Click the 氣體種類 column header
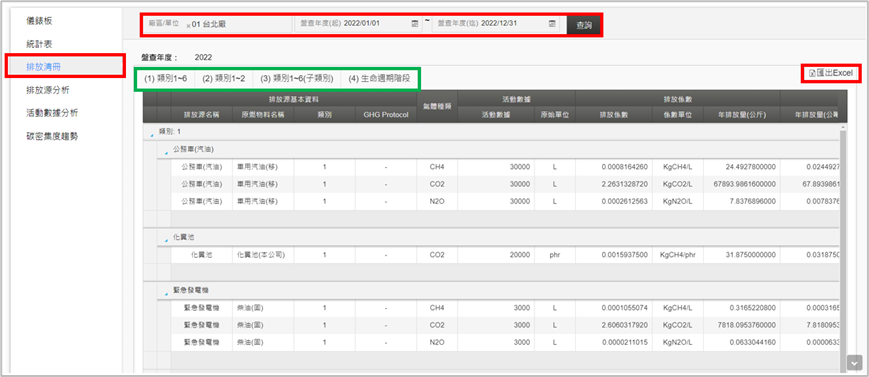The width and height of the screenshot is (869, 377). tap(437, 107)
